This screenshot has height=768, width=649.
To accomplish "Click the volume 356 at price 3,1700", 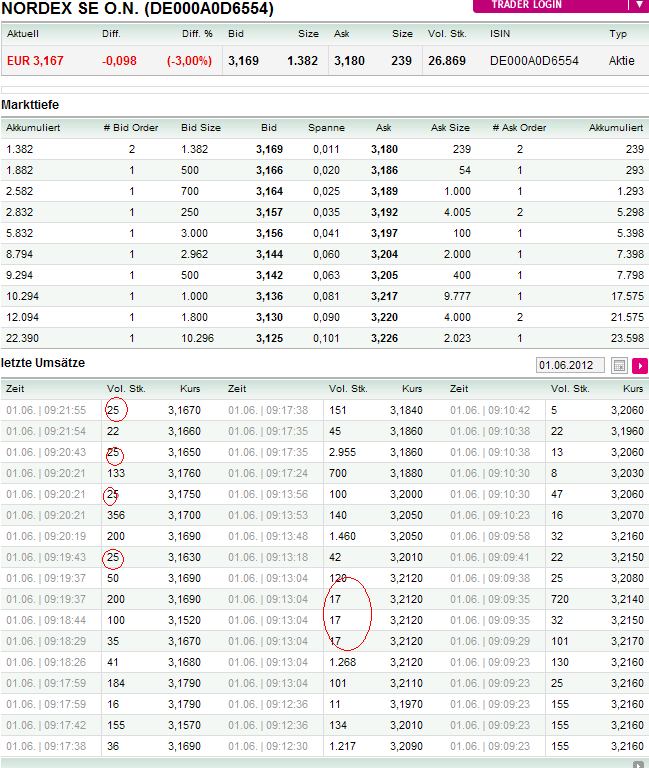I will (x=116, y=516).
